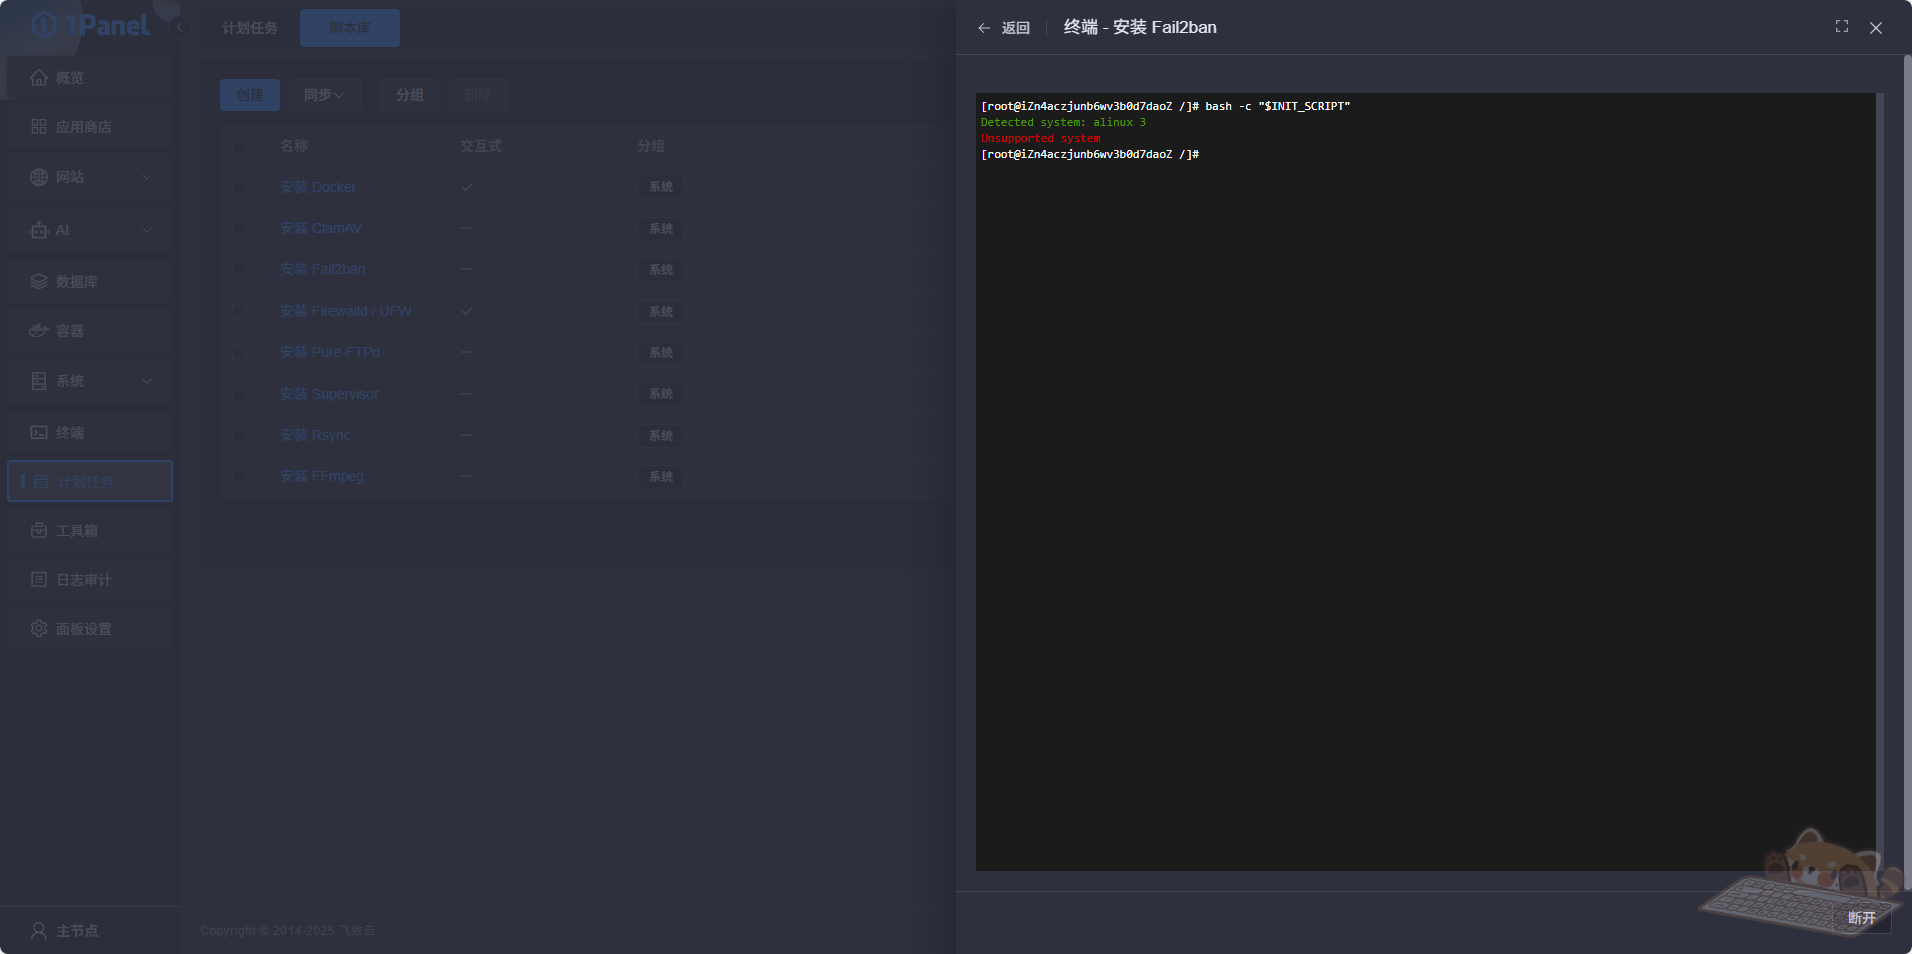
Task: Toggle the select-all checkbox in table header
Action: tap(239, 147)
